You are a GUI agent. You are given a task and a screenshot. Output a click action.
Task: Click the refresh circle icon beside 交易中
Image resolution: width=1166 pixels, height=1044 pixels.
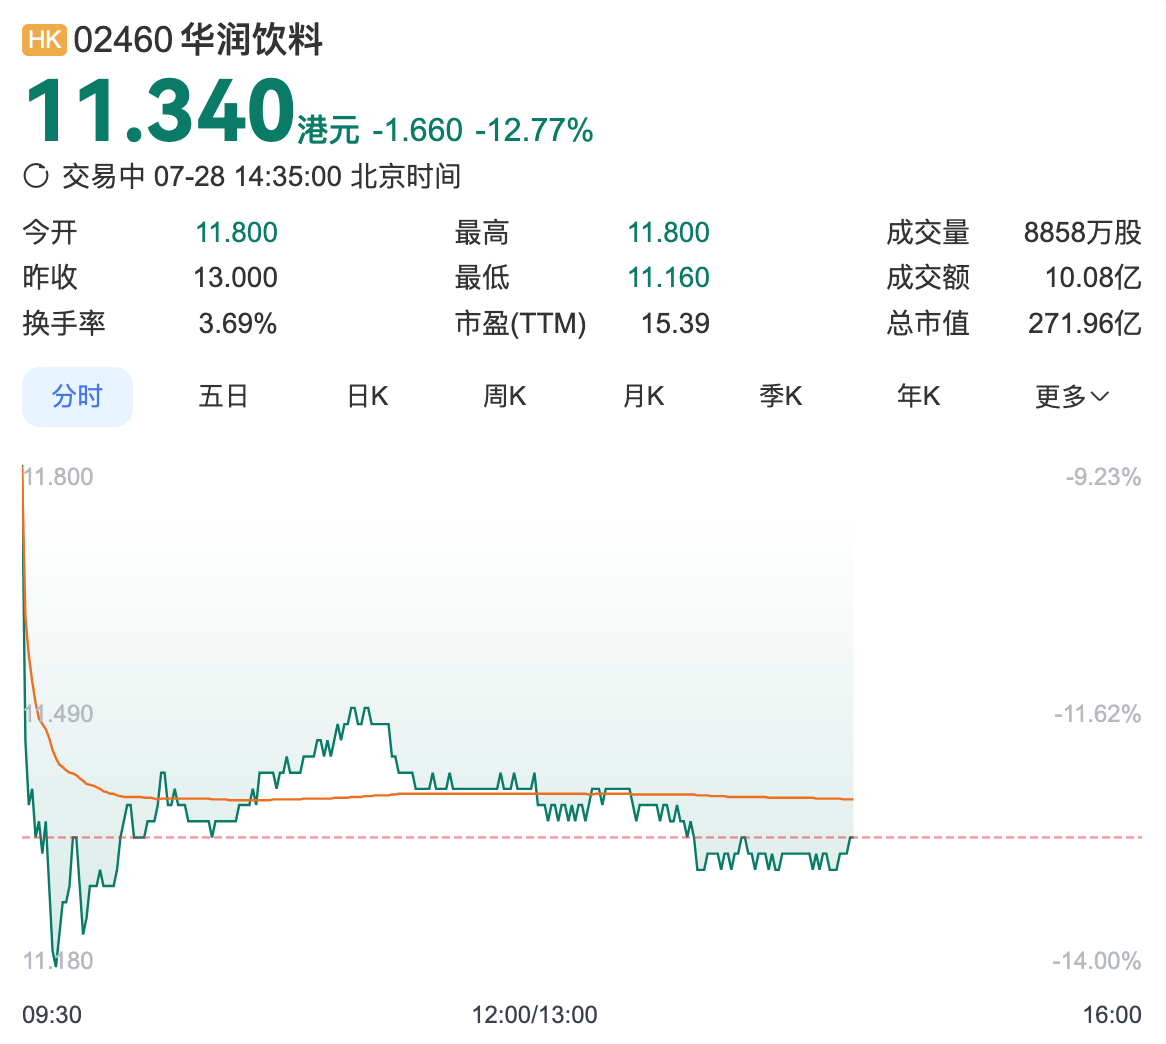tap(36, 176)
